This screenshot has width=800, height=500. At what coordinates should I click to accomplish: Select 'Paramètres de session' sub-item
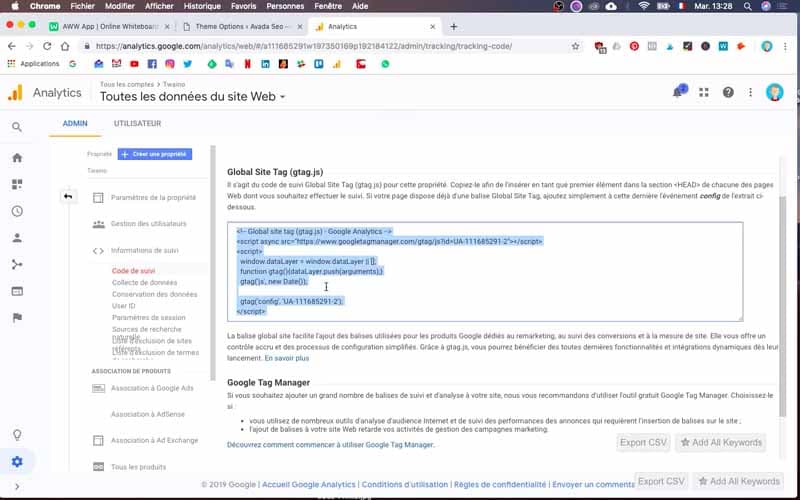point(148,317)
